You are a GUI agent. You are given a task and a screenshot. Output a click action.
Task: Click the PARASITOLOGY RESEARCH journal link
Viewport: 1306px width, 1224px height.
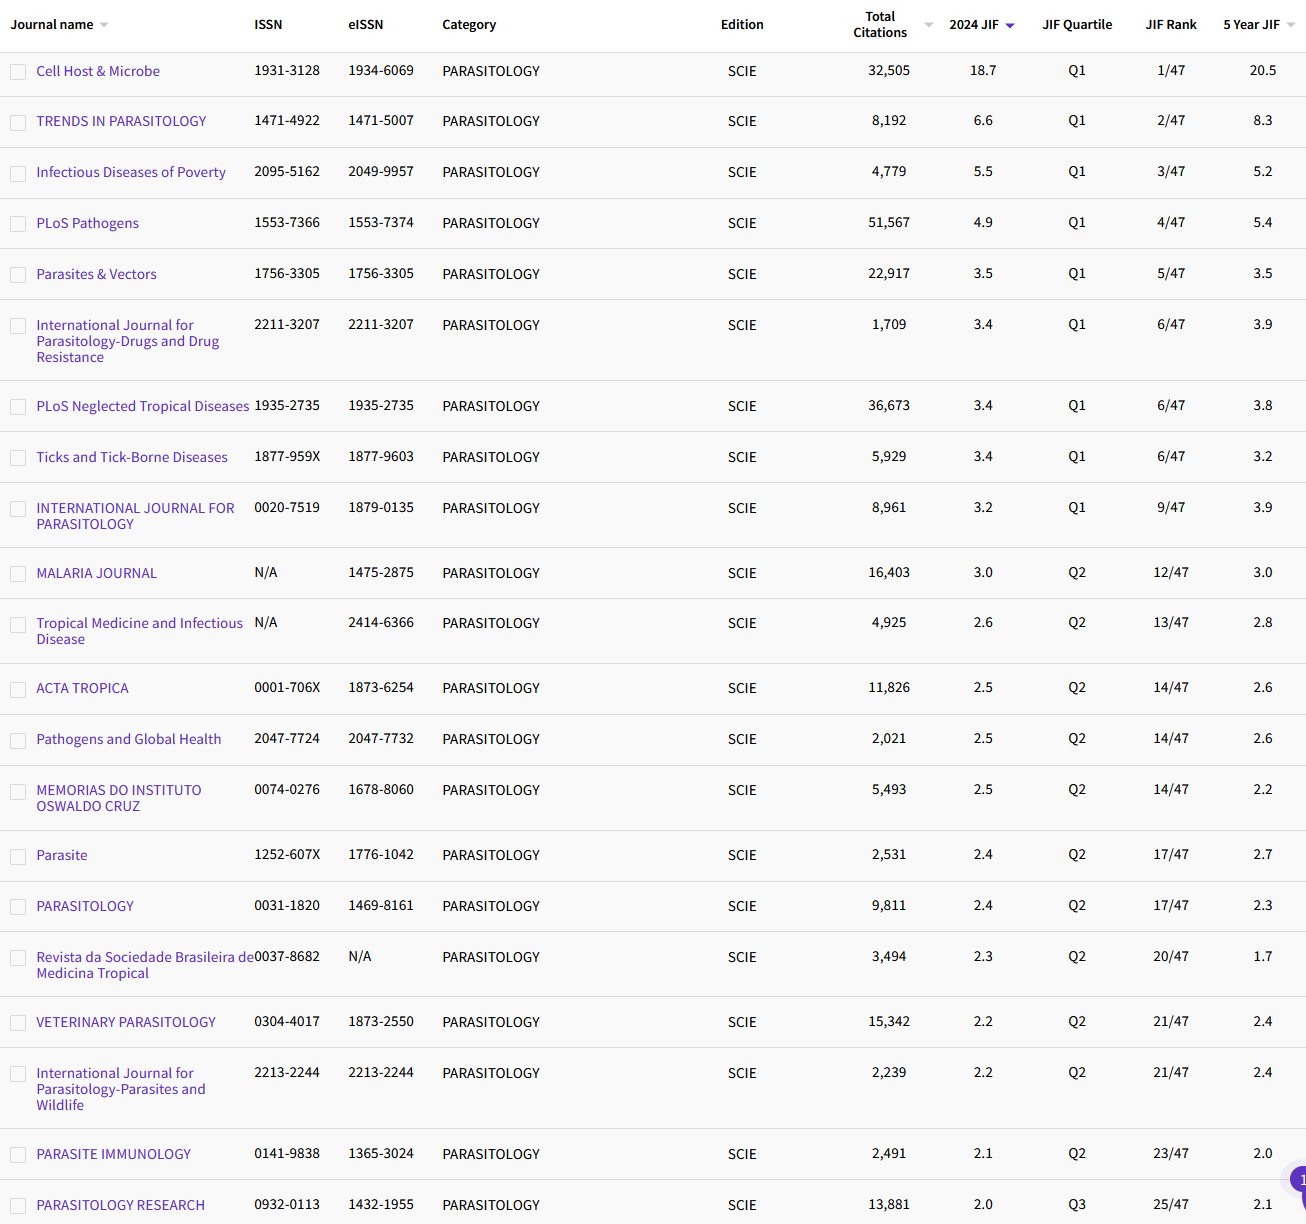[x=121, y=1205]
